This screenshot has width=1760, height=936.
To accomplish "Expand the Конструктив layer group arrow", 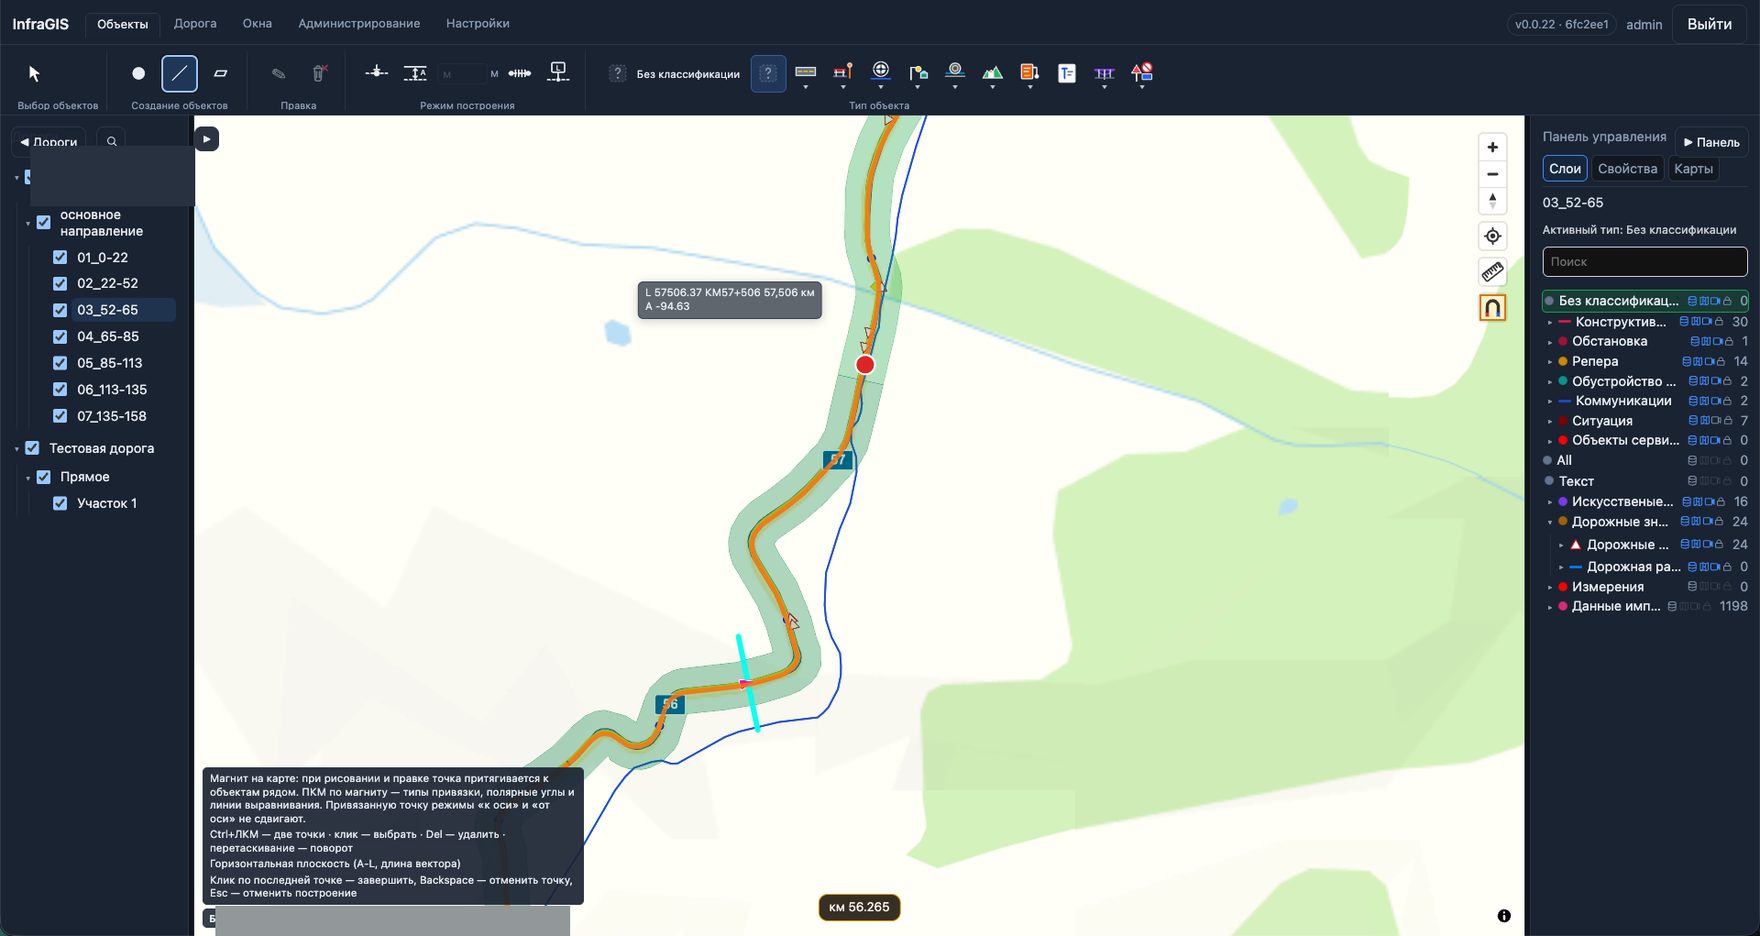I will point(1550,322).
